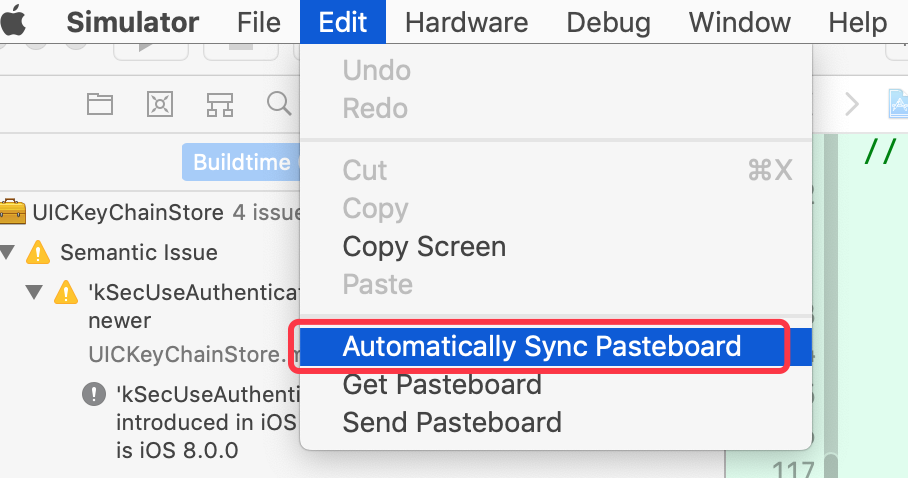Click the Buildtime filter button

coord(240,162)
